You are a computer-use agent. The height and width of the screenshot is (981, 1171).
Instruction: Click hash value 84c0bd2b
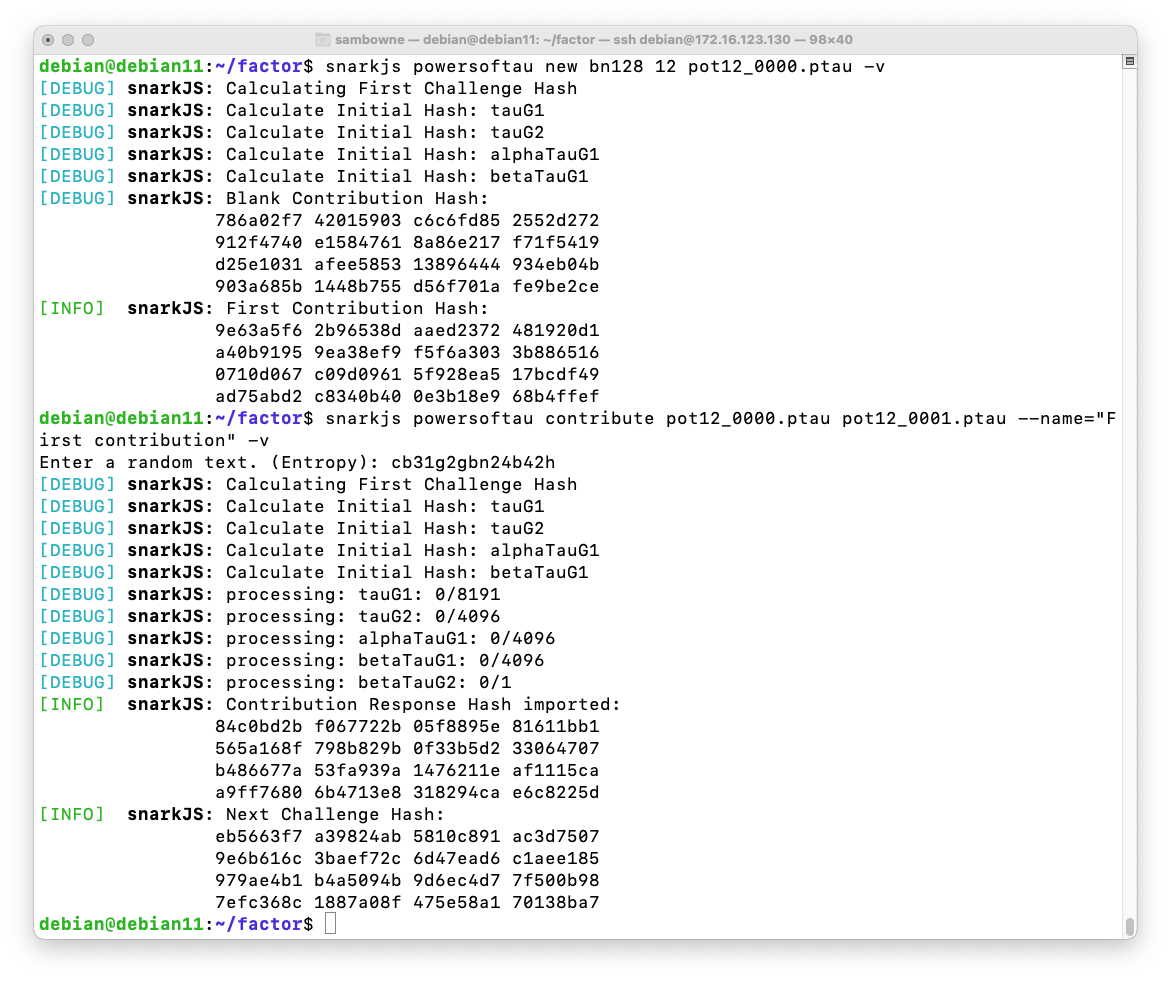point(258,727)
